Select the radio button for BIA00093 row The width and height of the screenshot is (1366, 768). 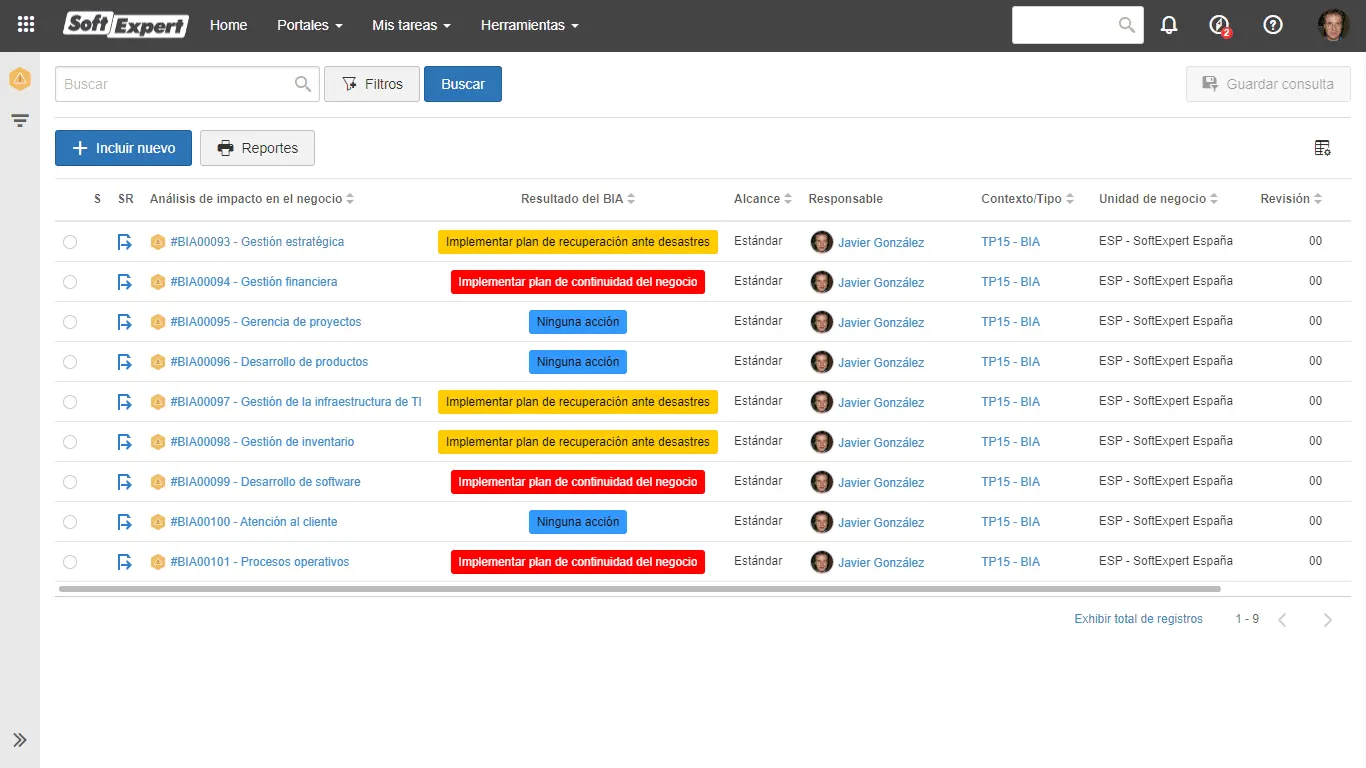70,242
